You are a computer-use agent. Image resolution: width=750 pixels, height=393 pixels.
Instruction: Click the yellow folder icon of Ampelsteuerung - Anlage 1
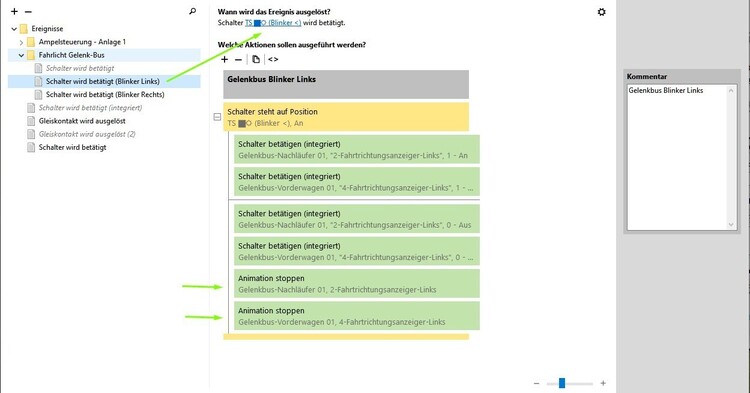31,42
